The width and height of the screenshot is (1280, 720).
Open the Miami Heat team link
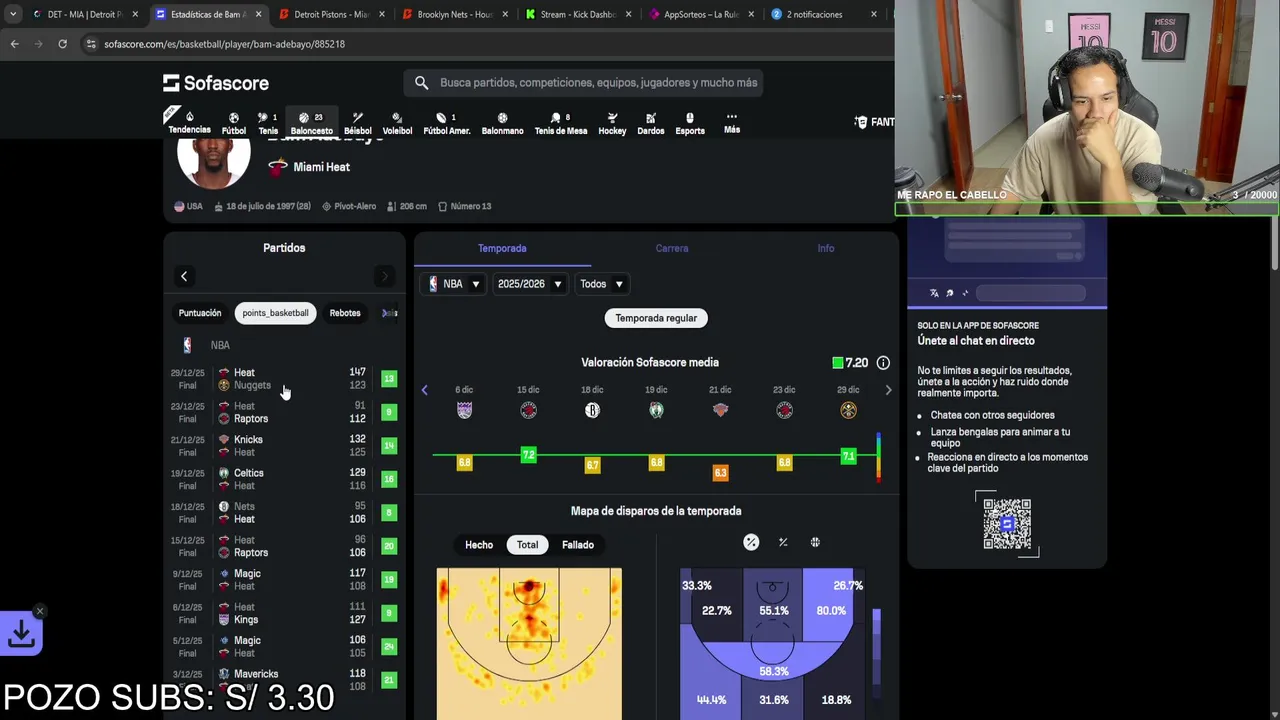pos(321,167)
